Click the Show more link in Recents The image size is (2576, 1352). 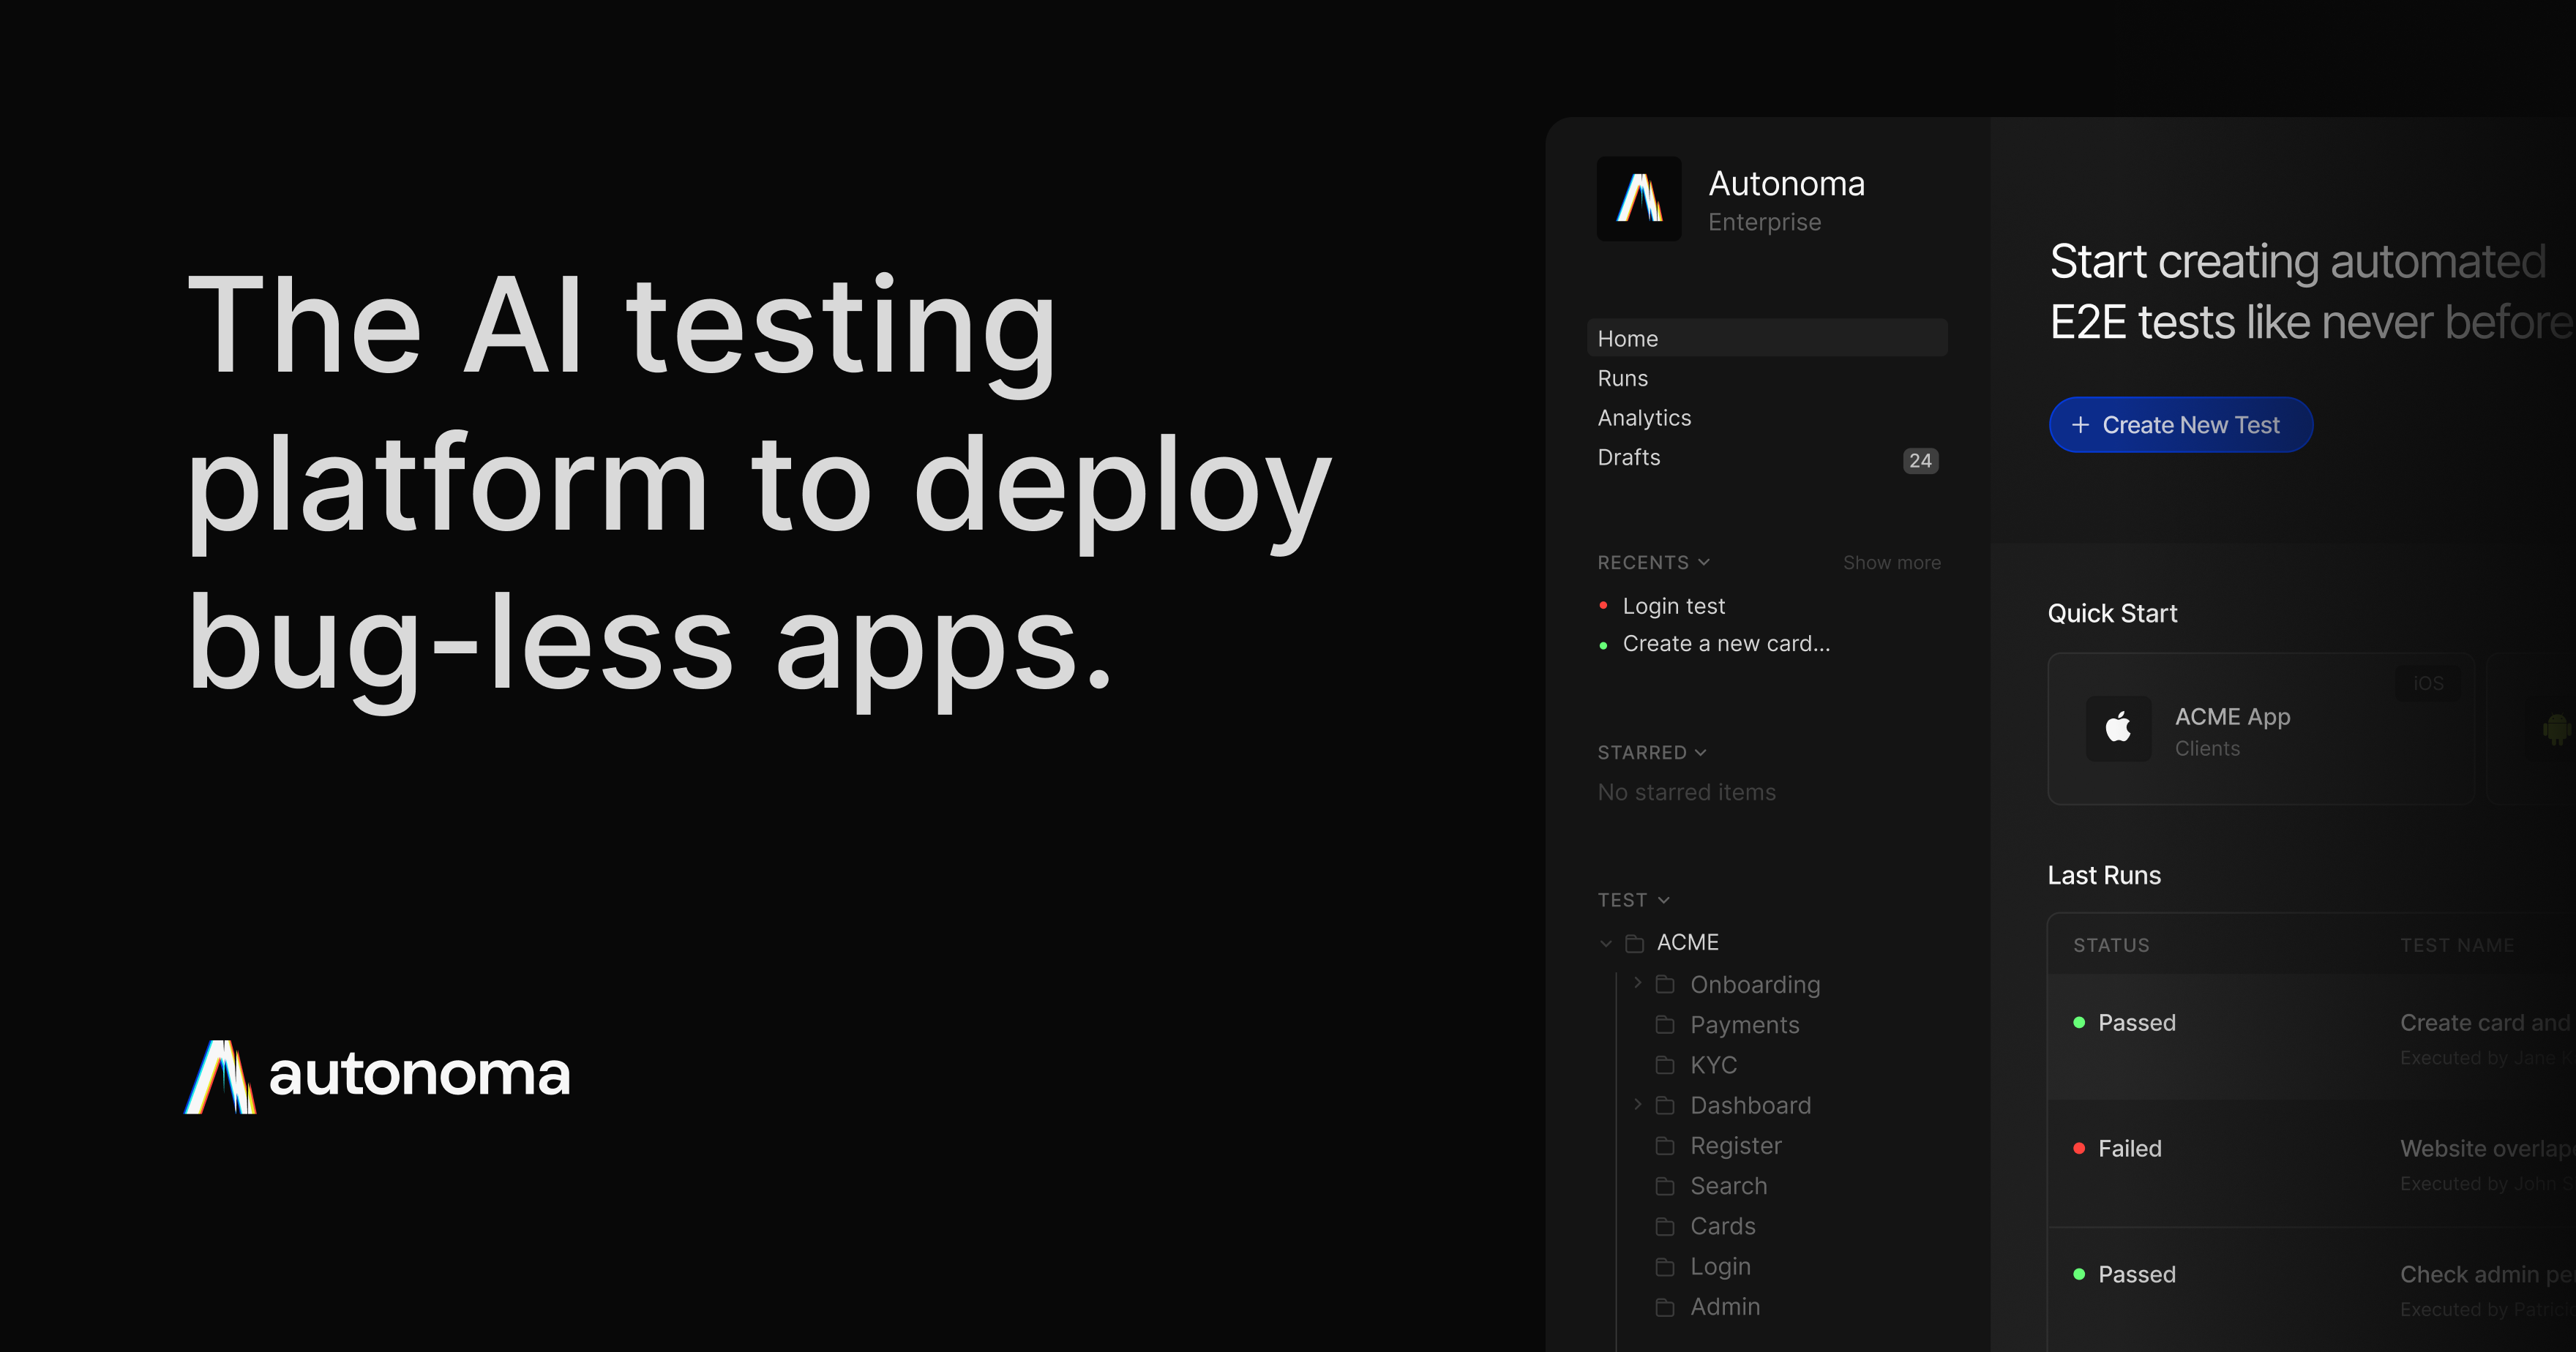point(1891,563)
